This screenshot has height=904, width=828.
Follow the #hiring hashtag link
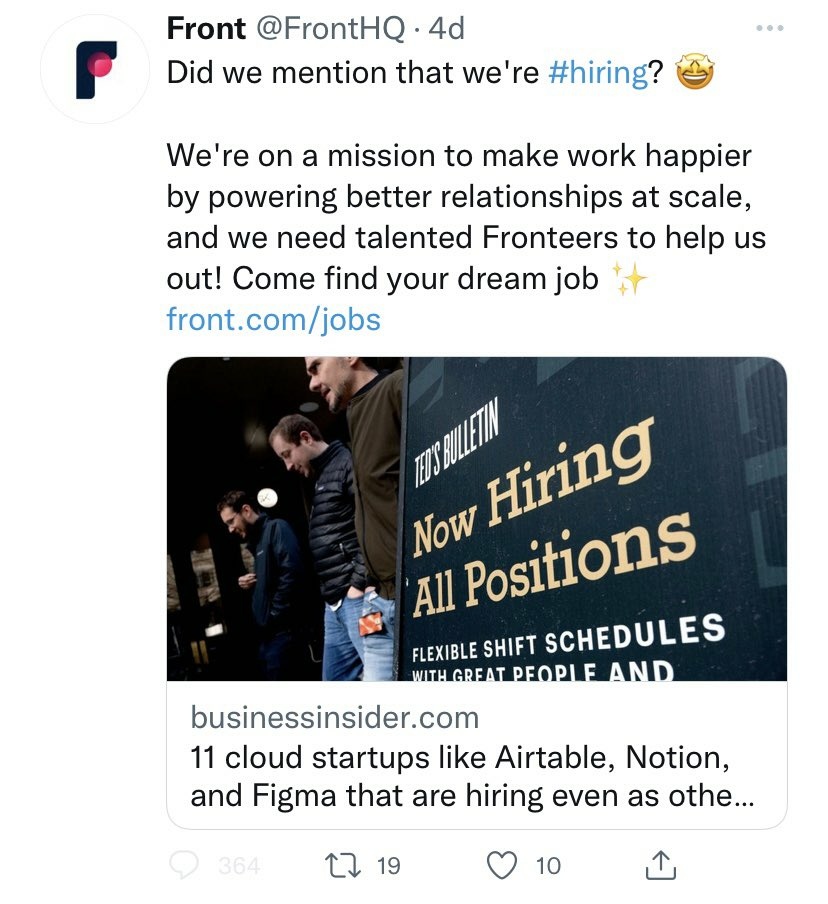pyautogui.click(x=599, y=74)
